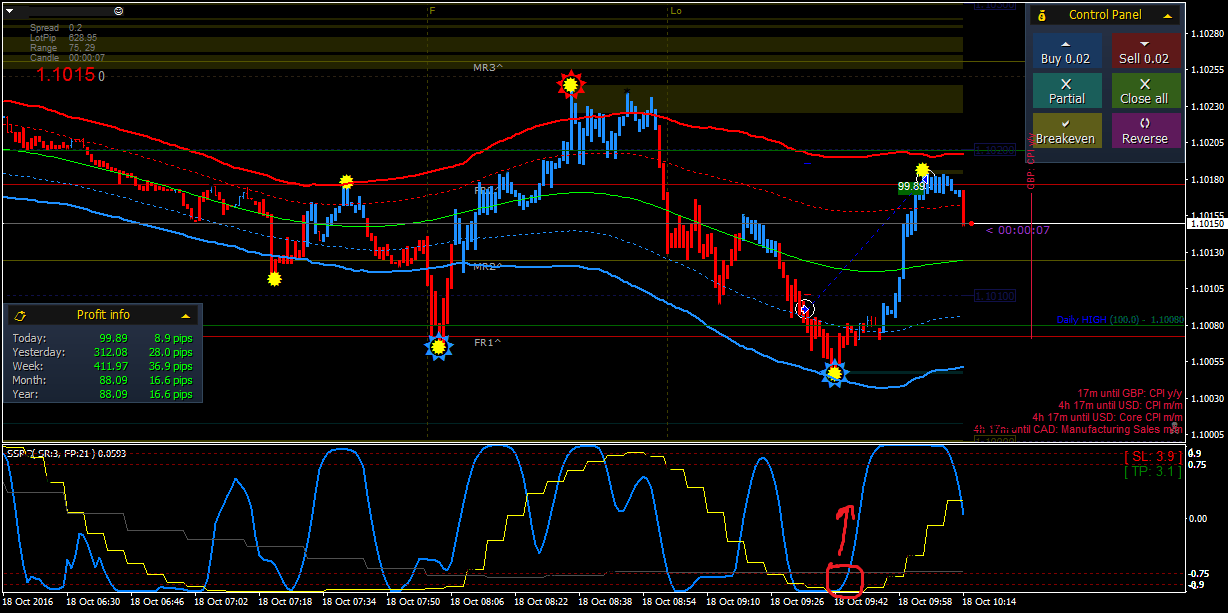
Task: Click the Week profit row
Action: click(102, 366)
